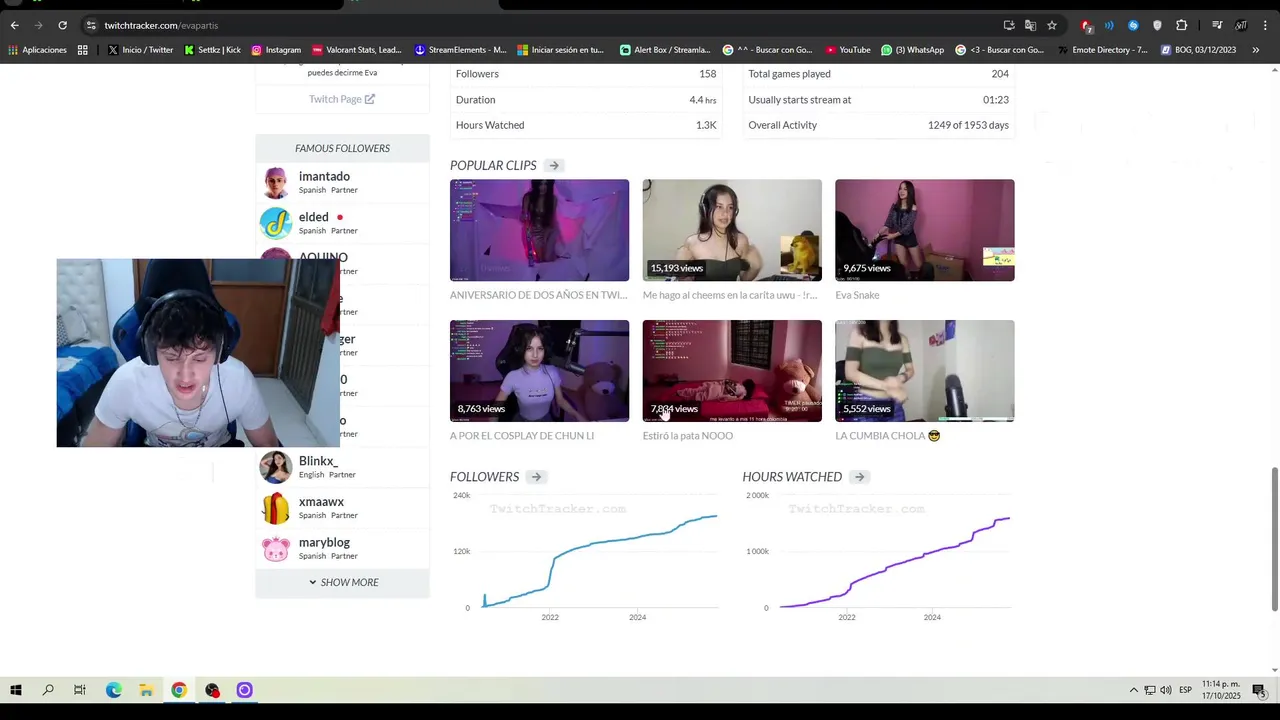This screenshot has height=720, width=1280.
Task: Play the clip with 8,763 views
Action: [x=539, y=371]
